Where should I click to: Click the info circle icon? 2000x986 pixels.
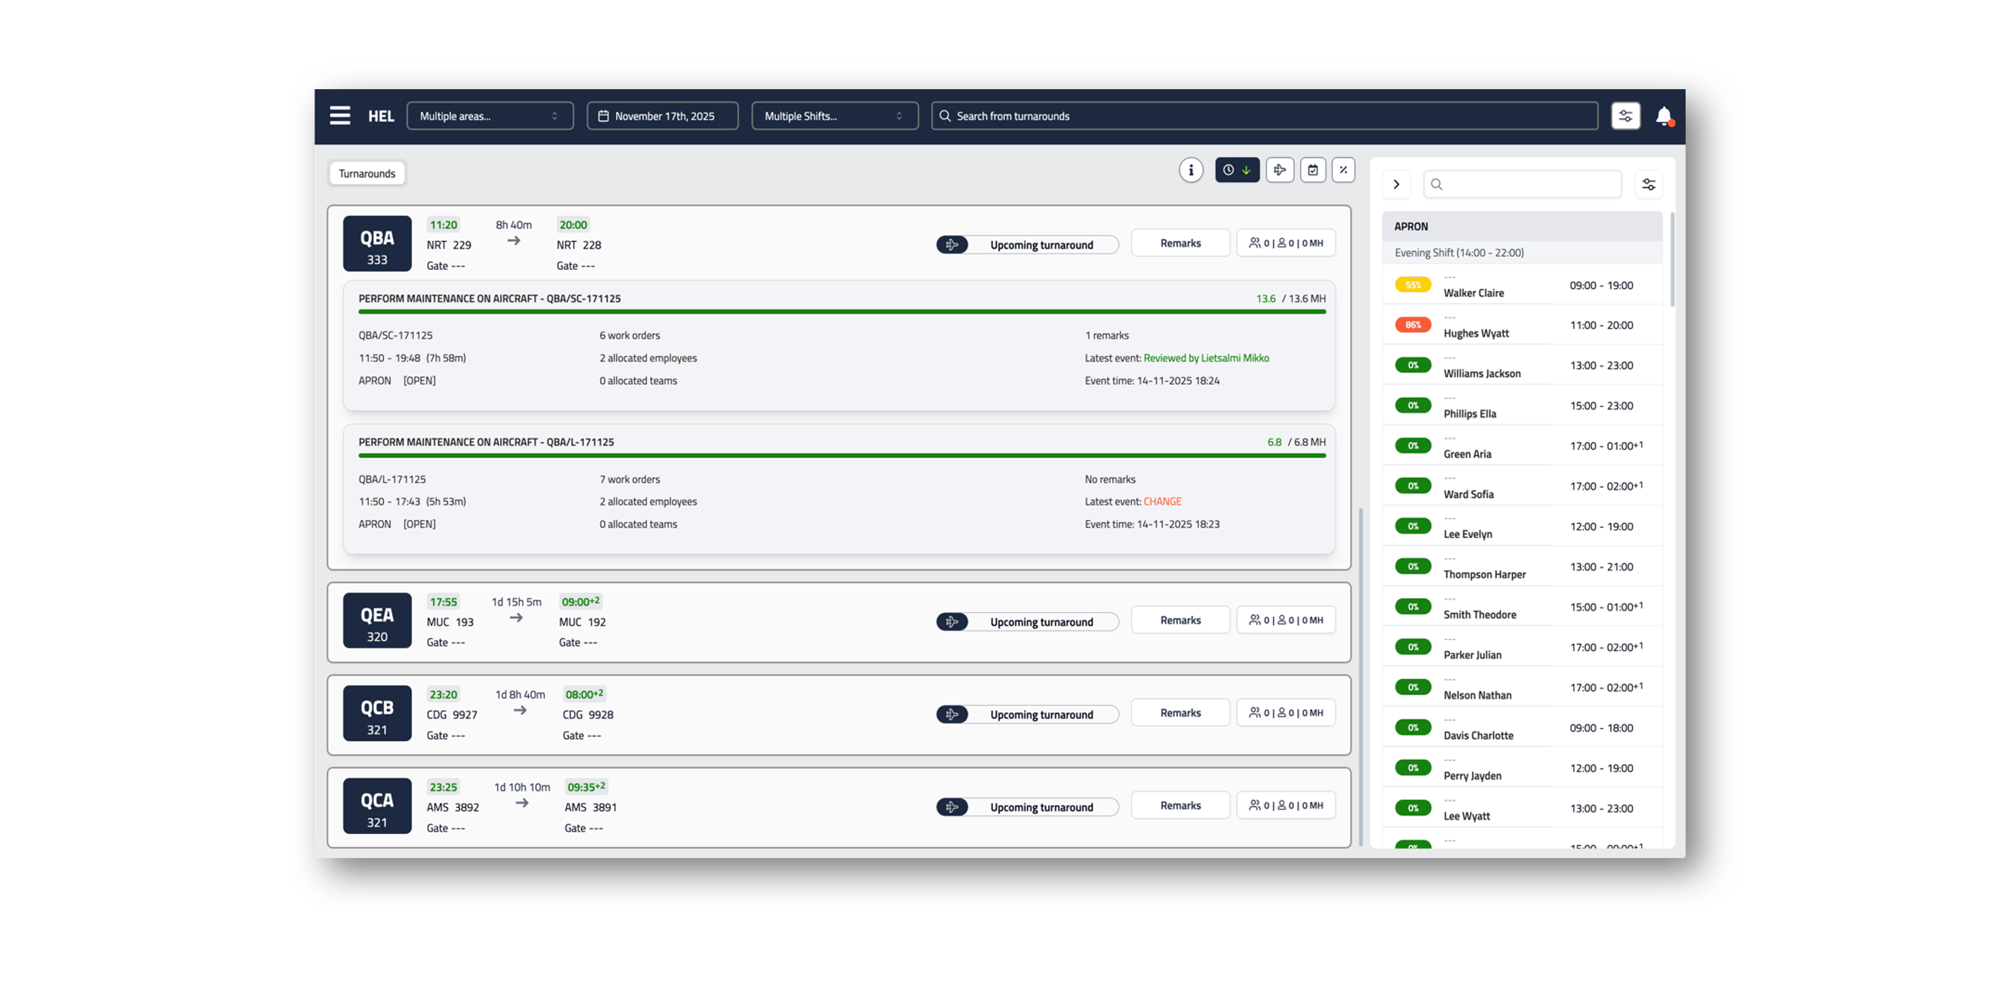1190,171
